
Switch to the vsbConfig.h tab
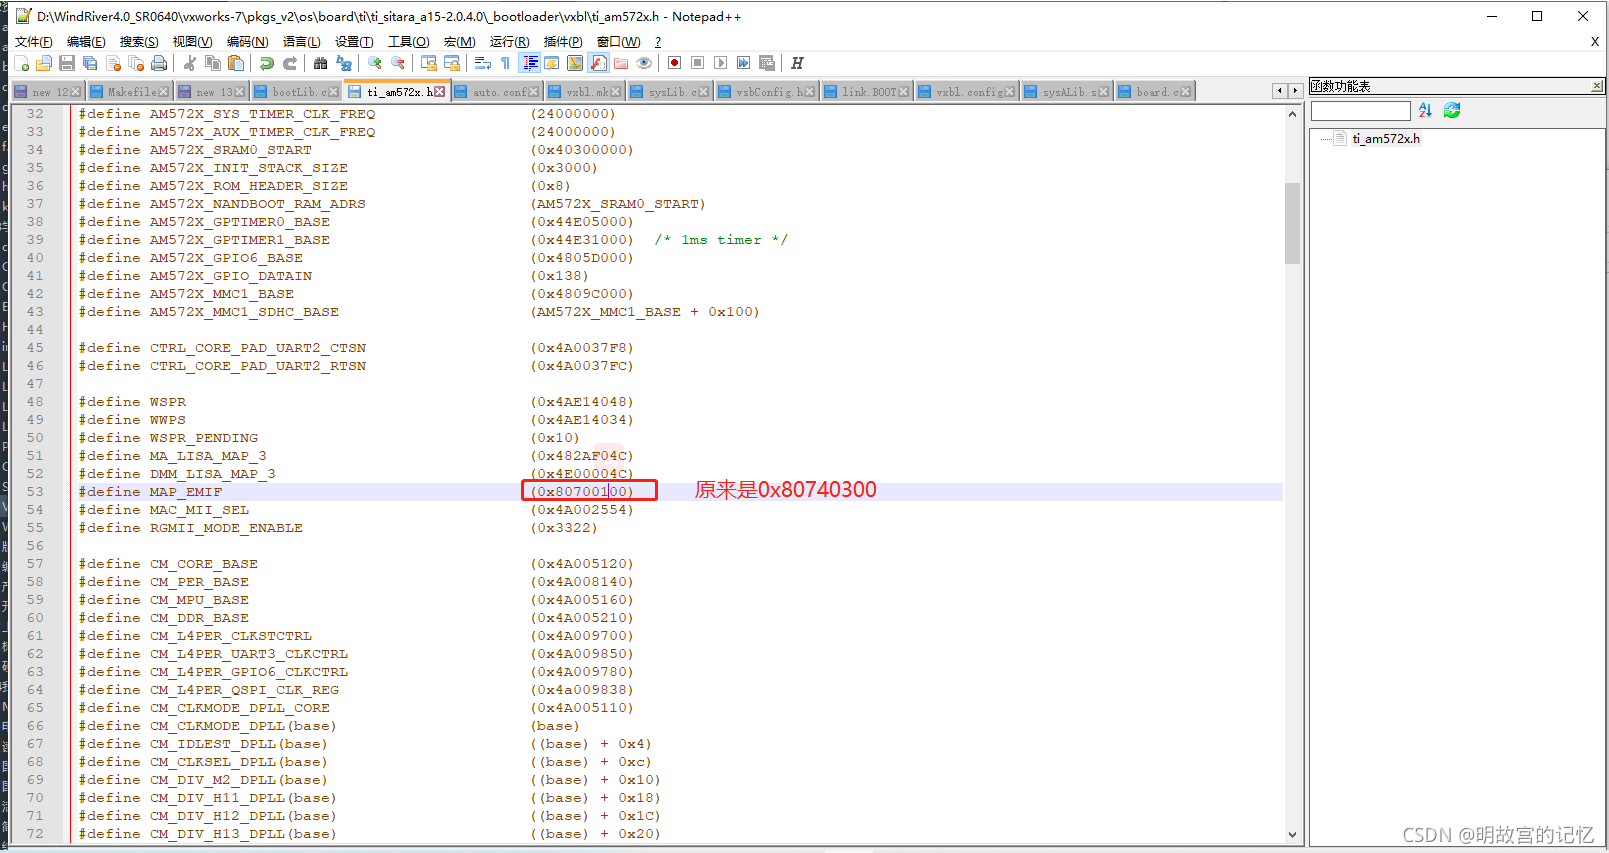(765, 92)
